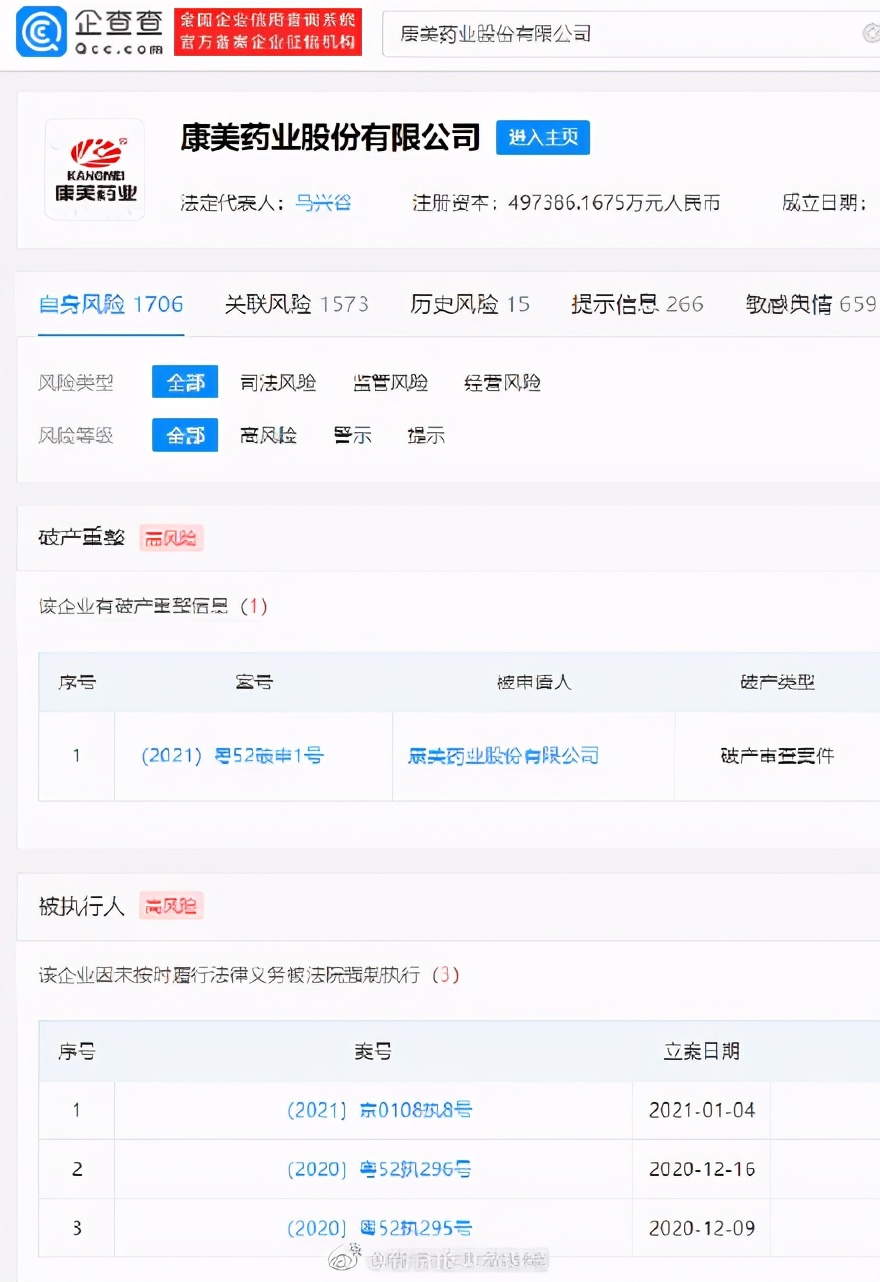
Task: Click the Qcc.com logo icon
Action: click(x=41, y=32)
